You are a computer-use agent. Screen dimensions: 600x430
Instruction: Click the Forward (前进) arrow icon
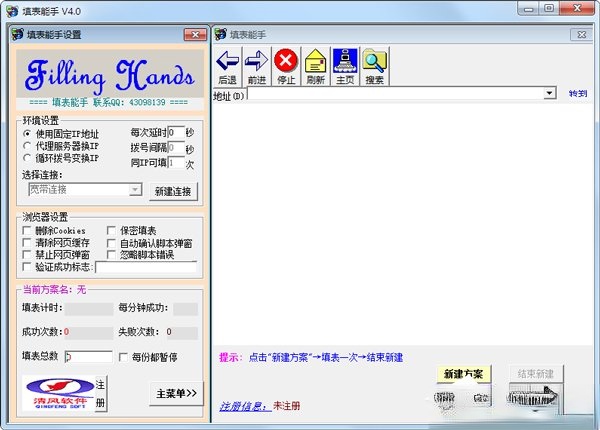pyautogui.click(x=257, y=66)
